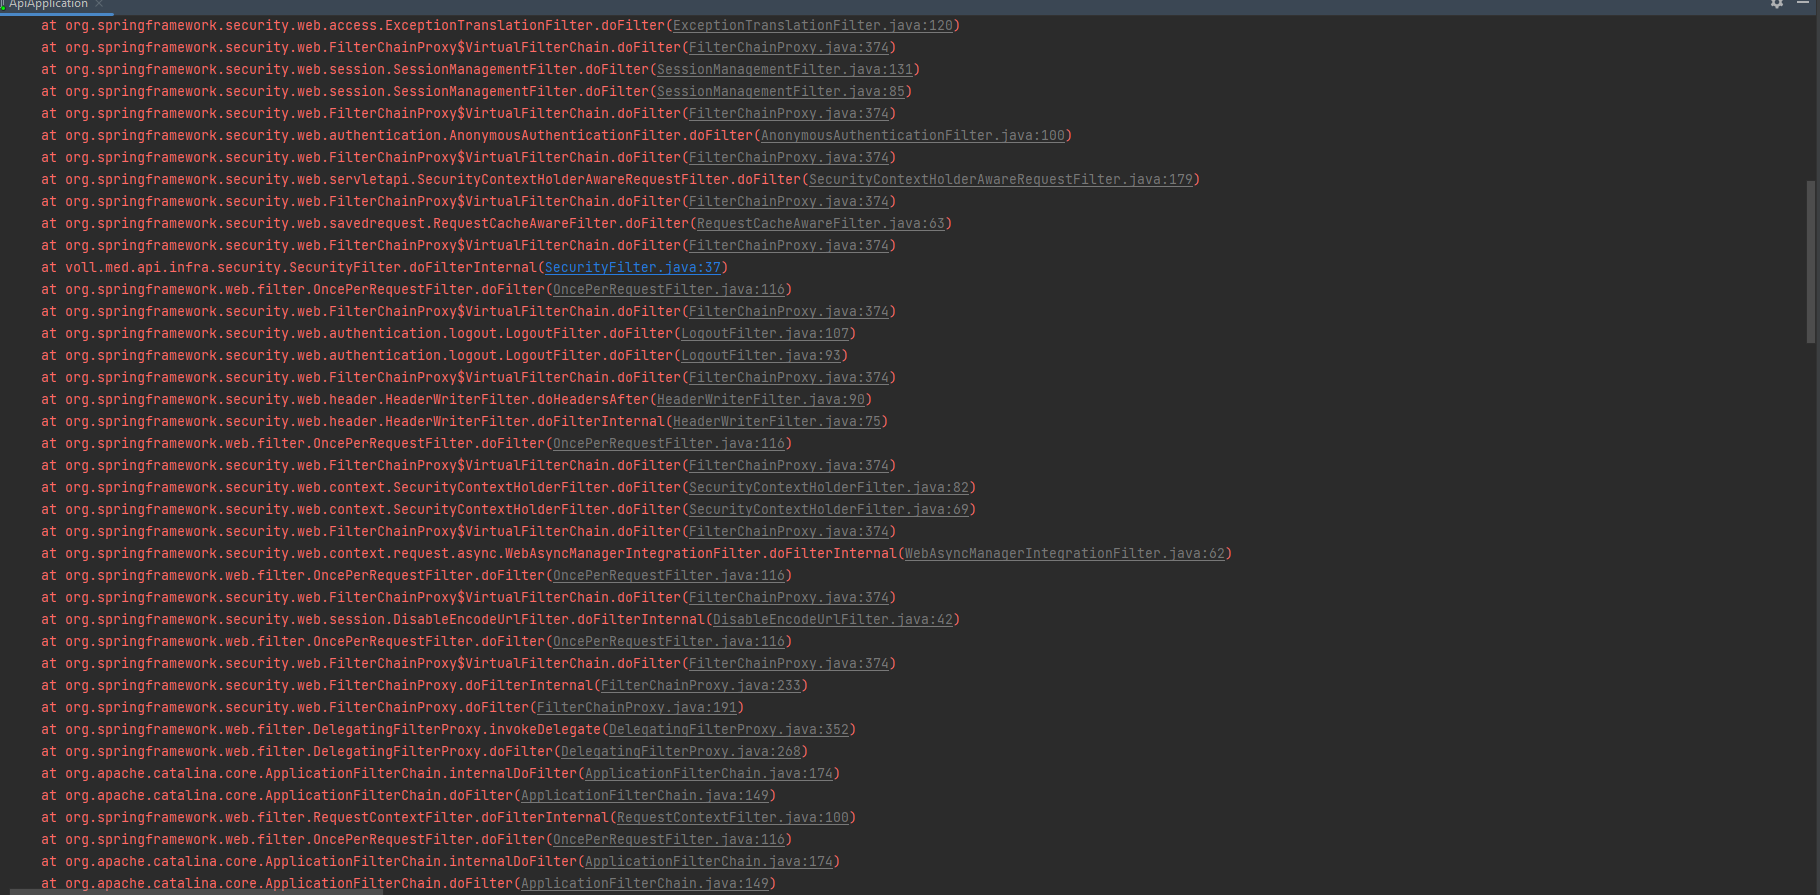Open the ExceptionTranslationFilter.java:120 link

pos(813,26)
